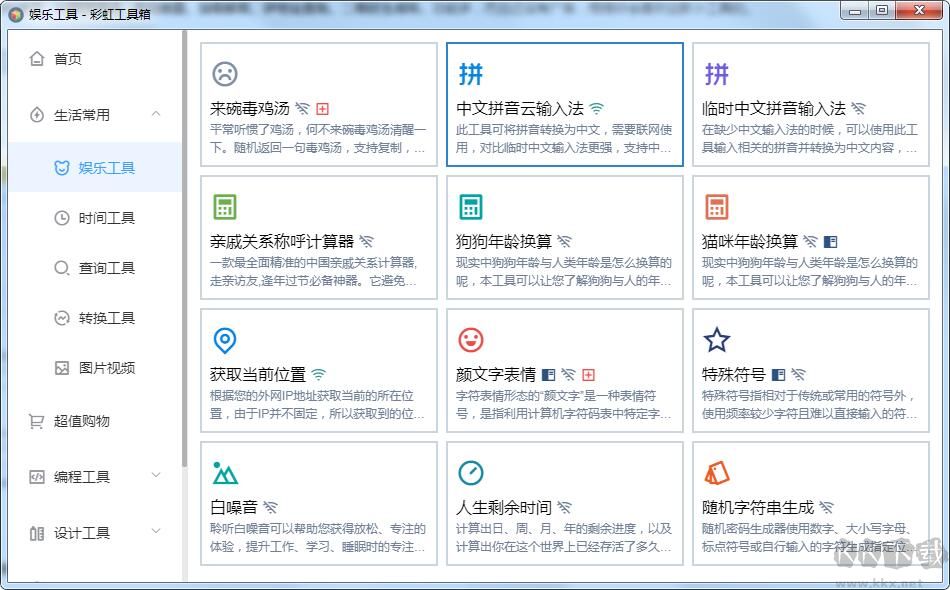950x590 pixels.
Task: Open 临时中文拼音输入法 via its 拼 icon
Action: pyautogui.click(x=717, y=73)
